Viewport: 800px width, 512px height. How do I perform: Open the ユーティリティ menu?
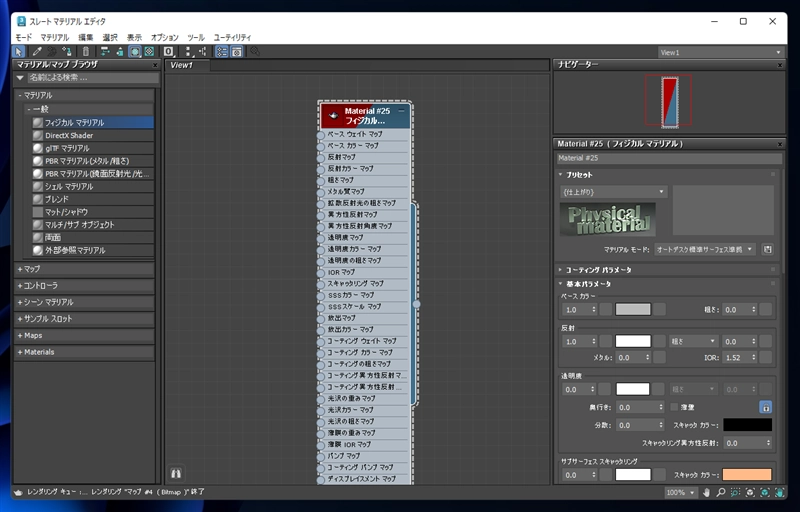[232, 37]
